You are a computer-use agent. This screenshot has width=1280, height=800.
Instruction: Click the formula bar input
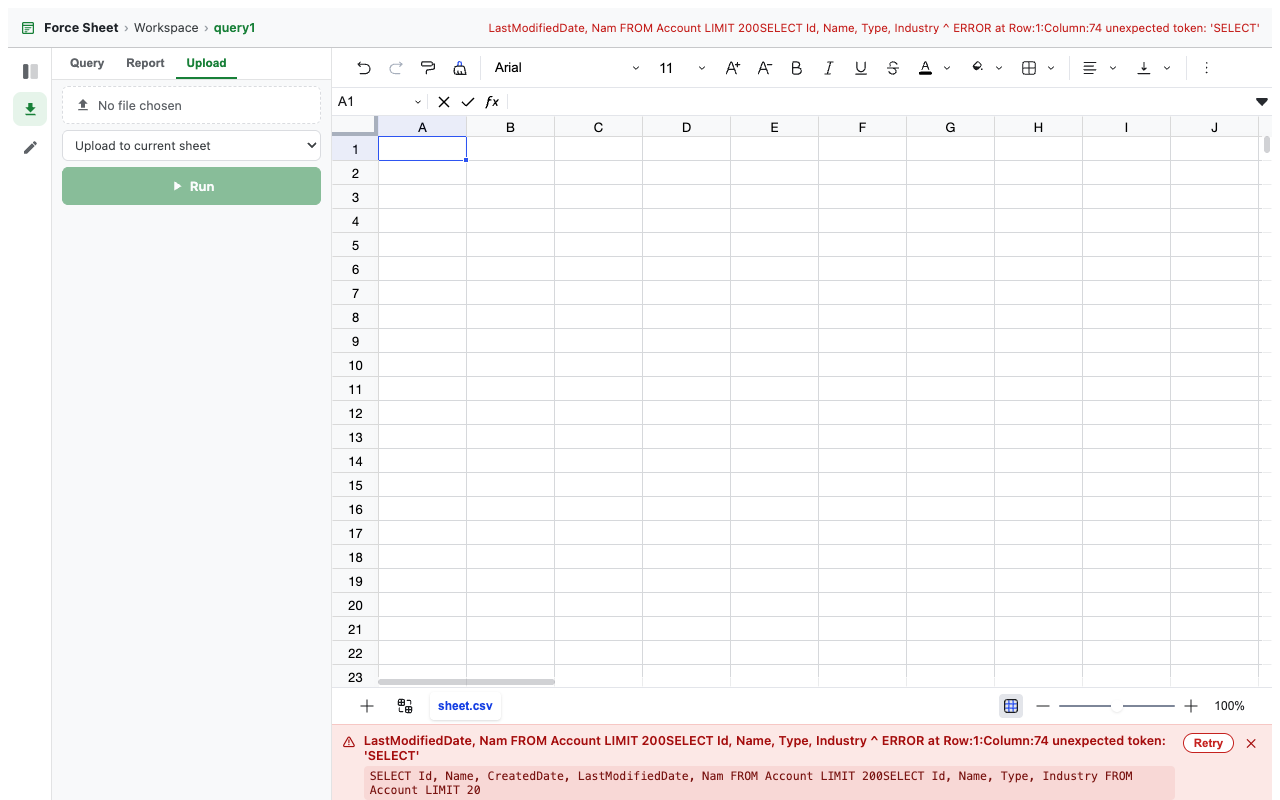878,102
